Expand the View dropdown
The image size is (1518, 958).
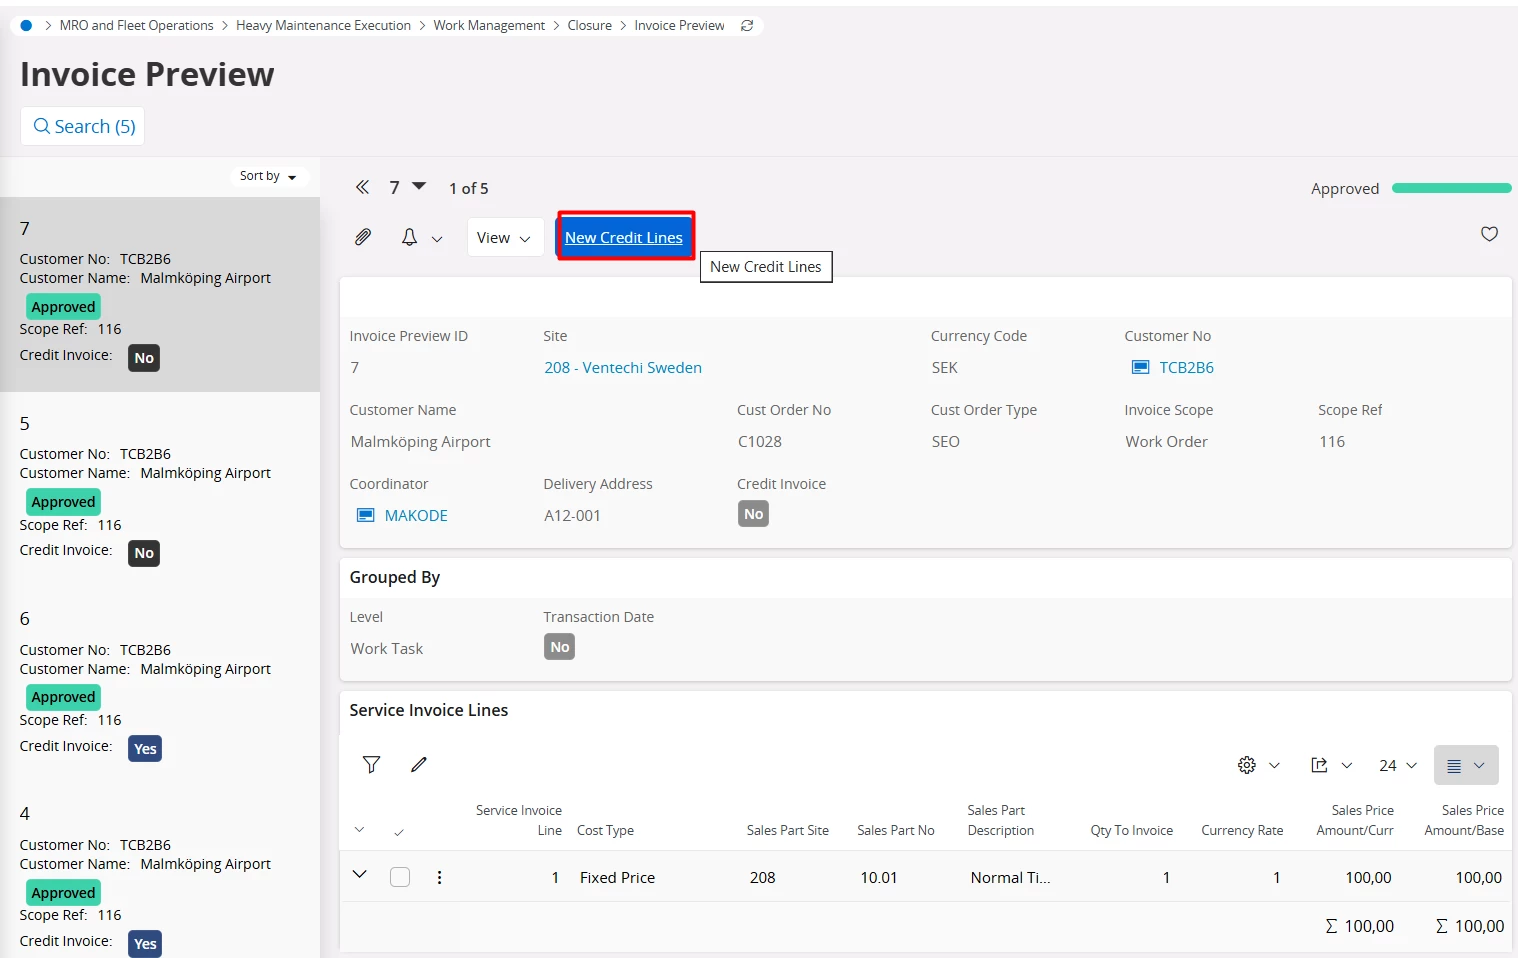pyautogui.click(x=504, y=238)
